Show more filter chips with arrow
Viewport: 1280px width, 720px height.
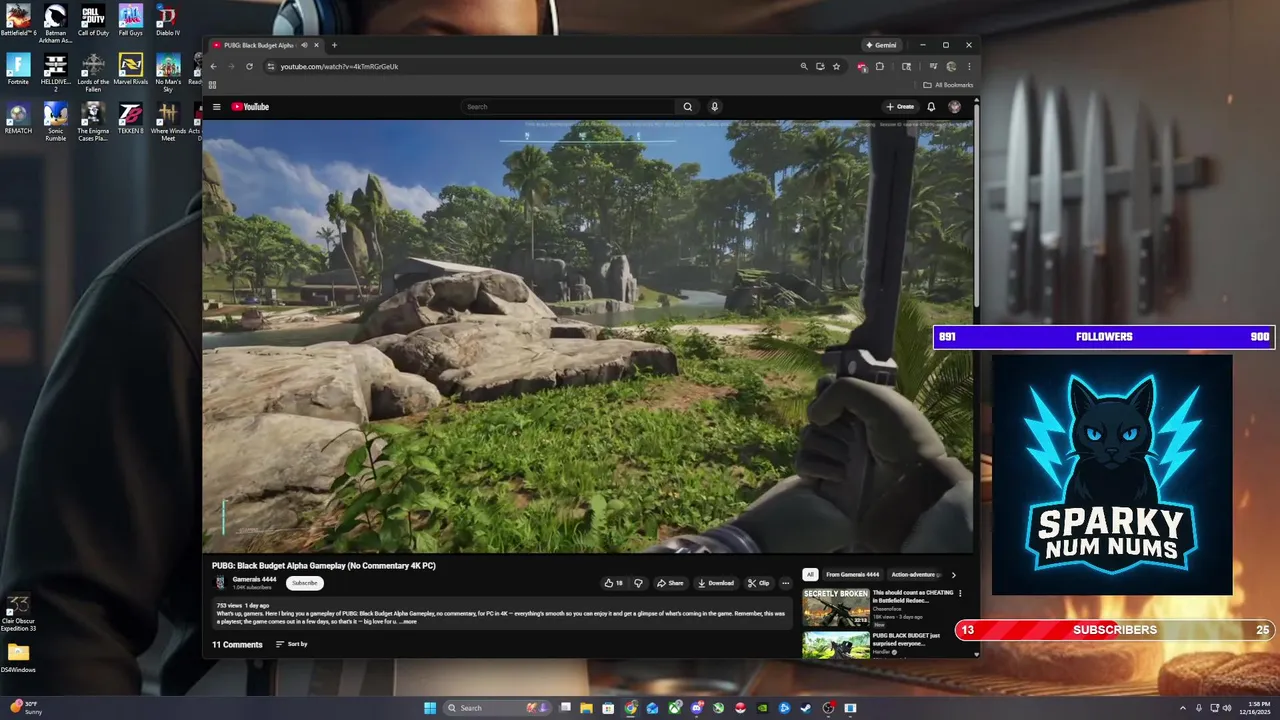pyautogui.click(x=953, y=575)
